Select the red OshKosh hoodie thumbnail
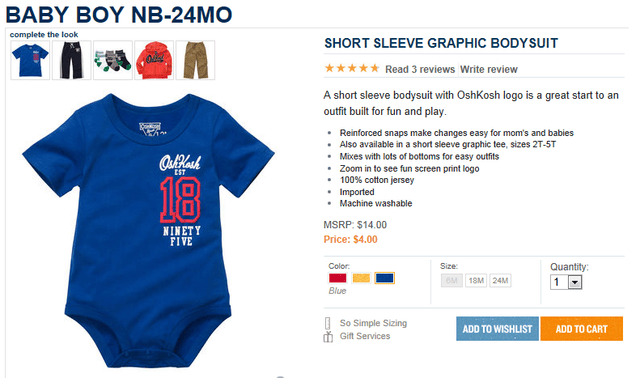640x378 pixels. coord(154,60)
